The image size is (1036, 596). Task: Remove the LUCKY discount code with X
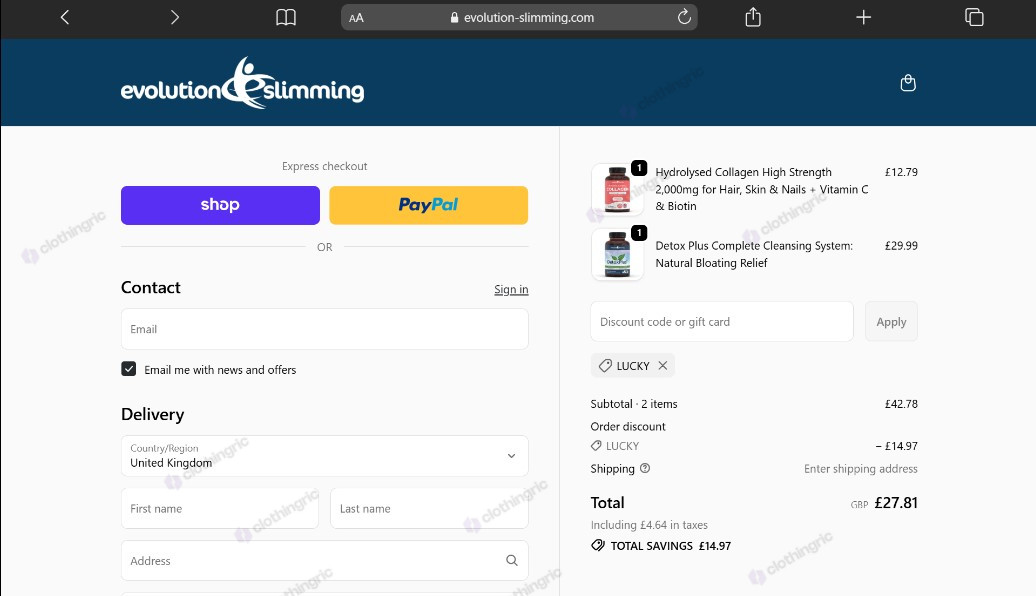663,365
